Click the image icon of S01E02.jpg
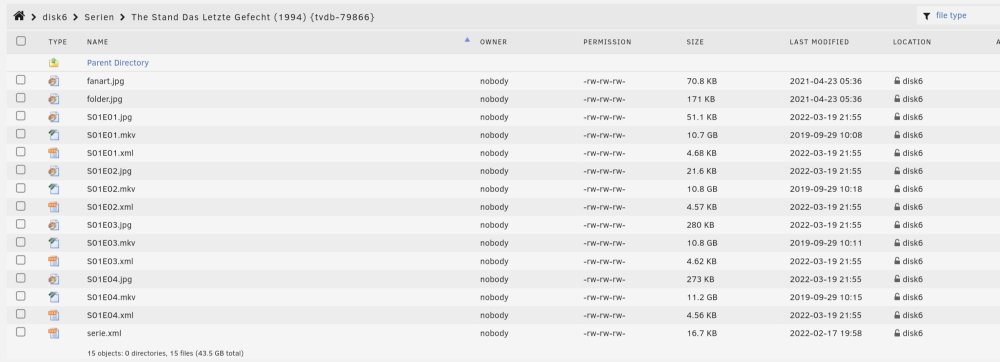The image size is (1000, 362). click(54, 171)
